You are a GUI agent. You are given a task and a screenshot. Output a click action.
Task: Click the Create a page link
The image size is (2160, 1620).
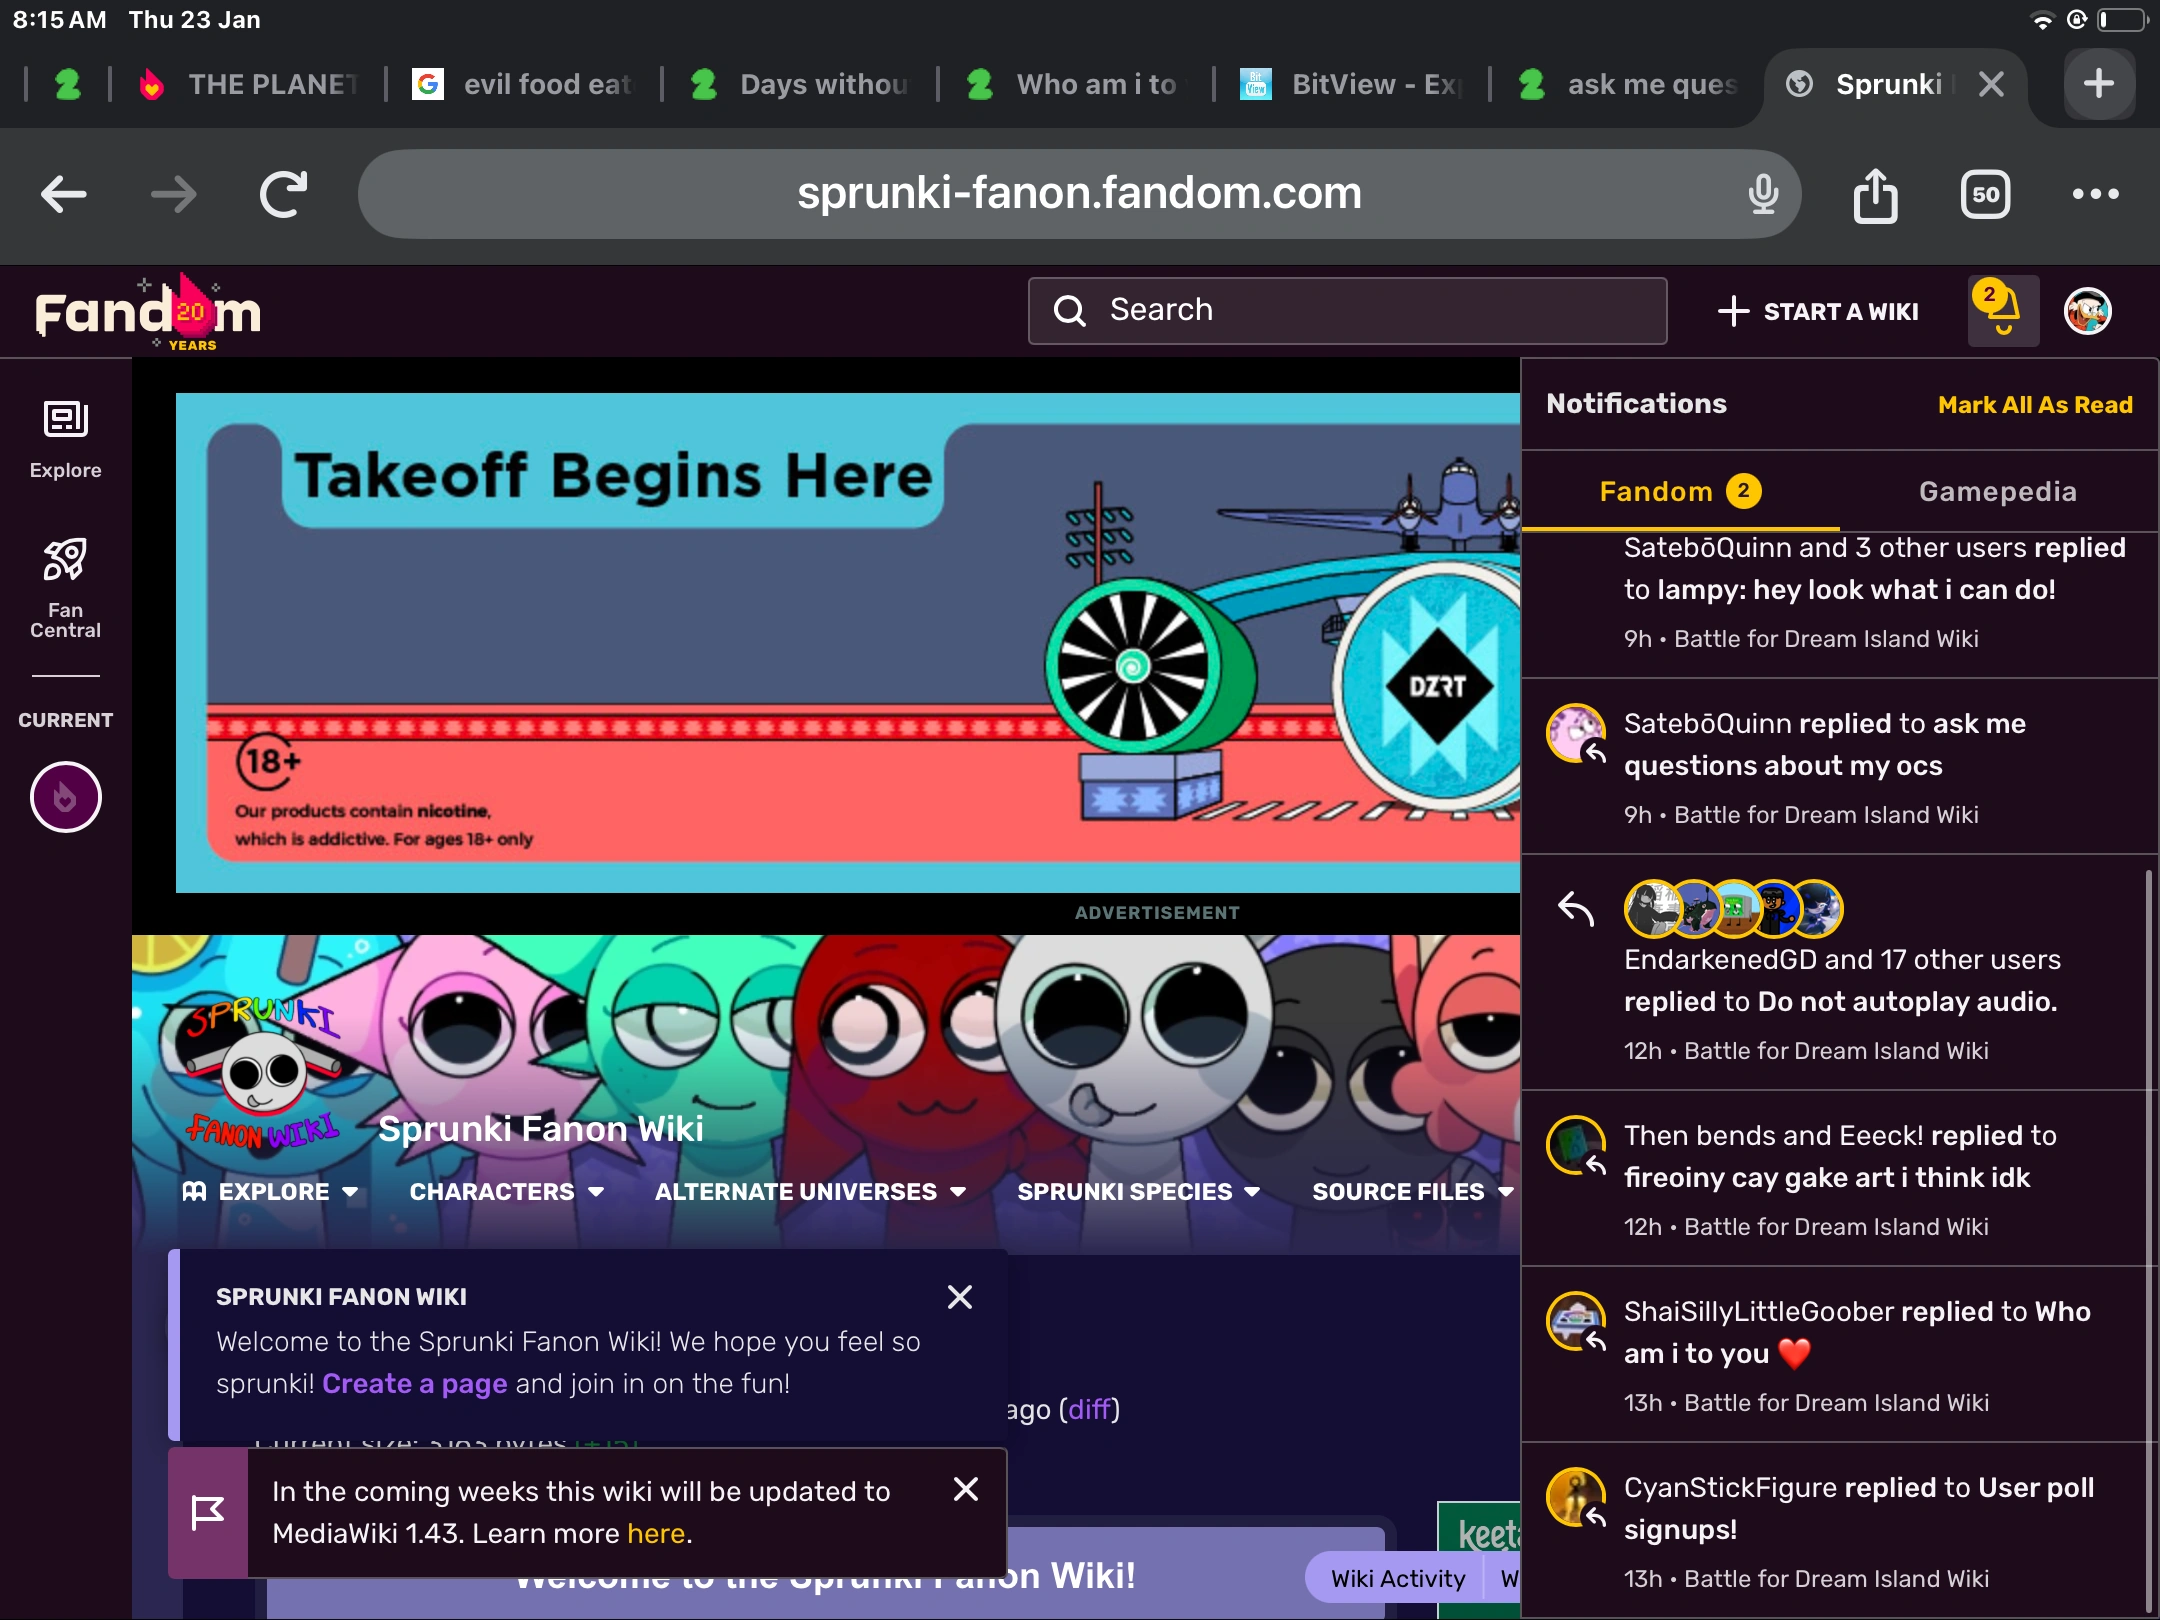[x=414, y=1384]
